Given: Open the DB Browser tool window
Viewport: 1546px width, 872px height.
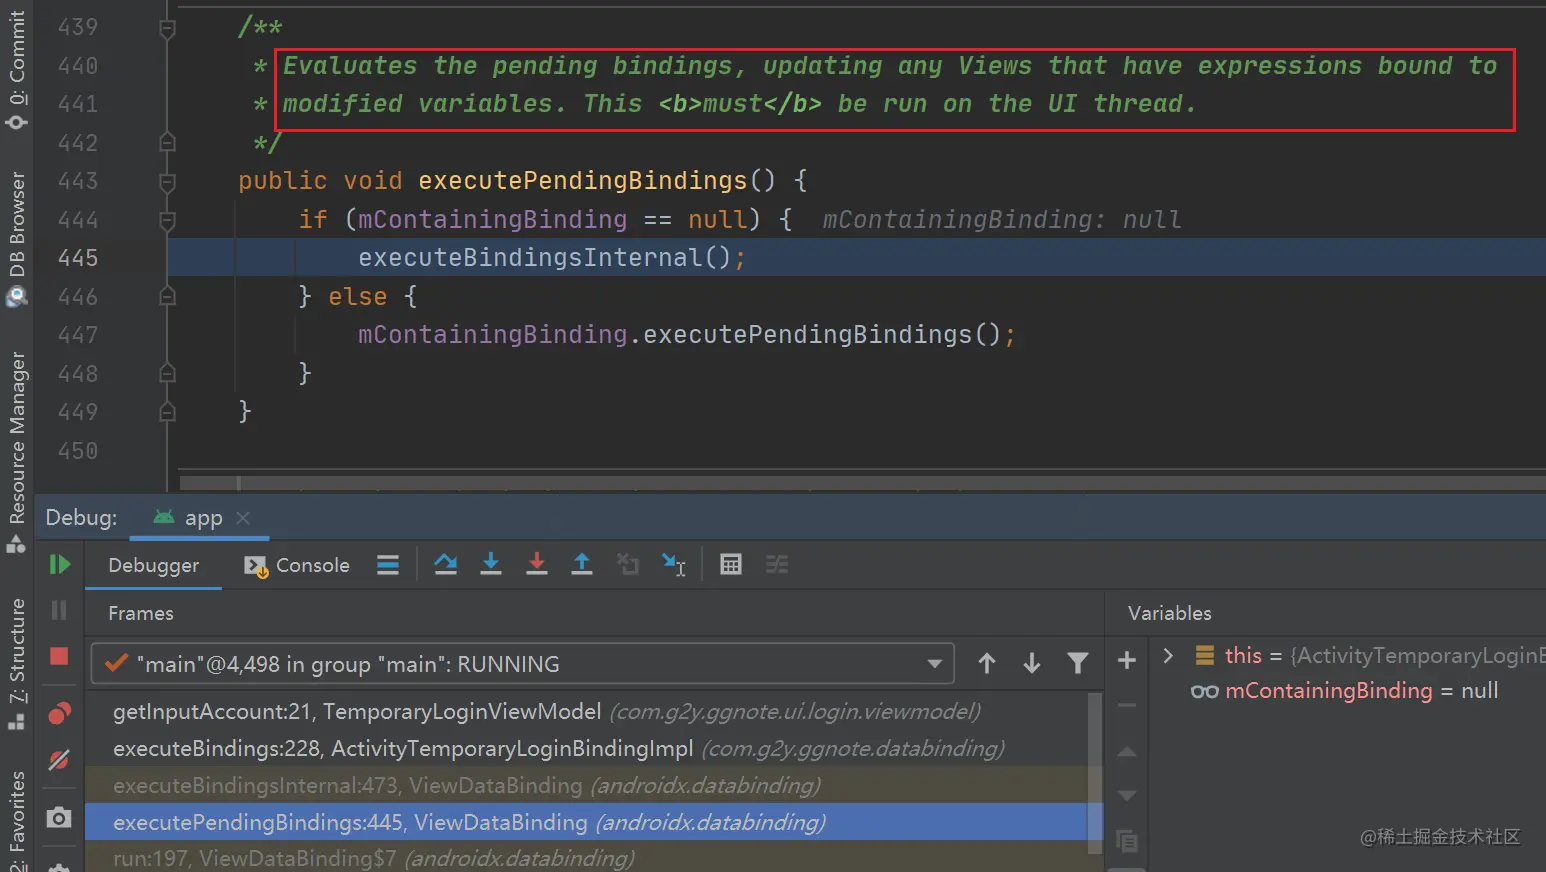Looking at the screenshot, I should tap(17, 238).
